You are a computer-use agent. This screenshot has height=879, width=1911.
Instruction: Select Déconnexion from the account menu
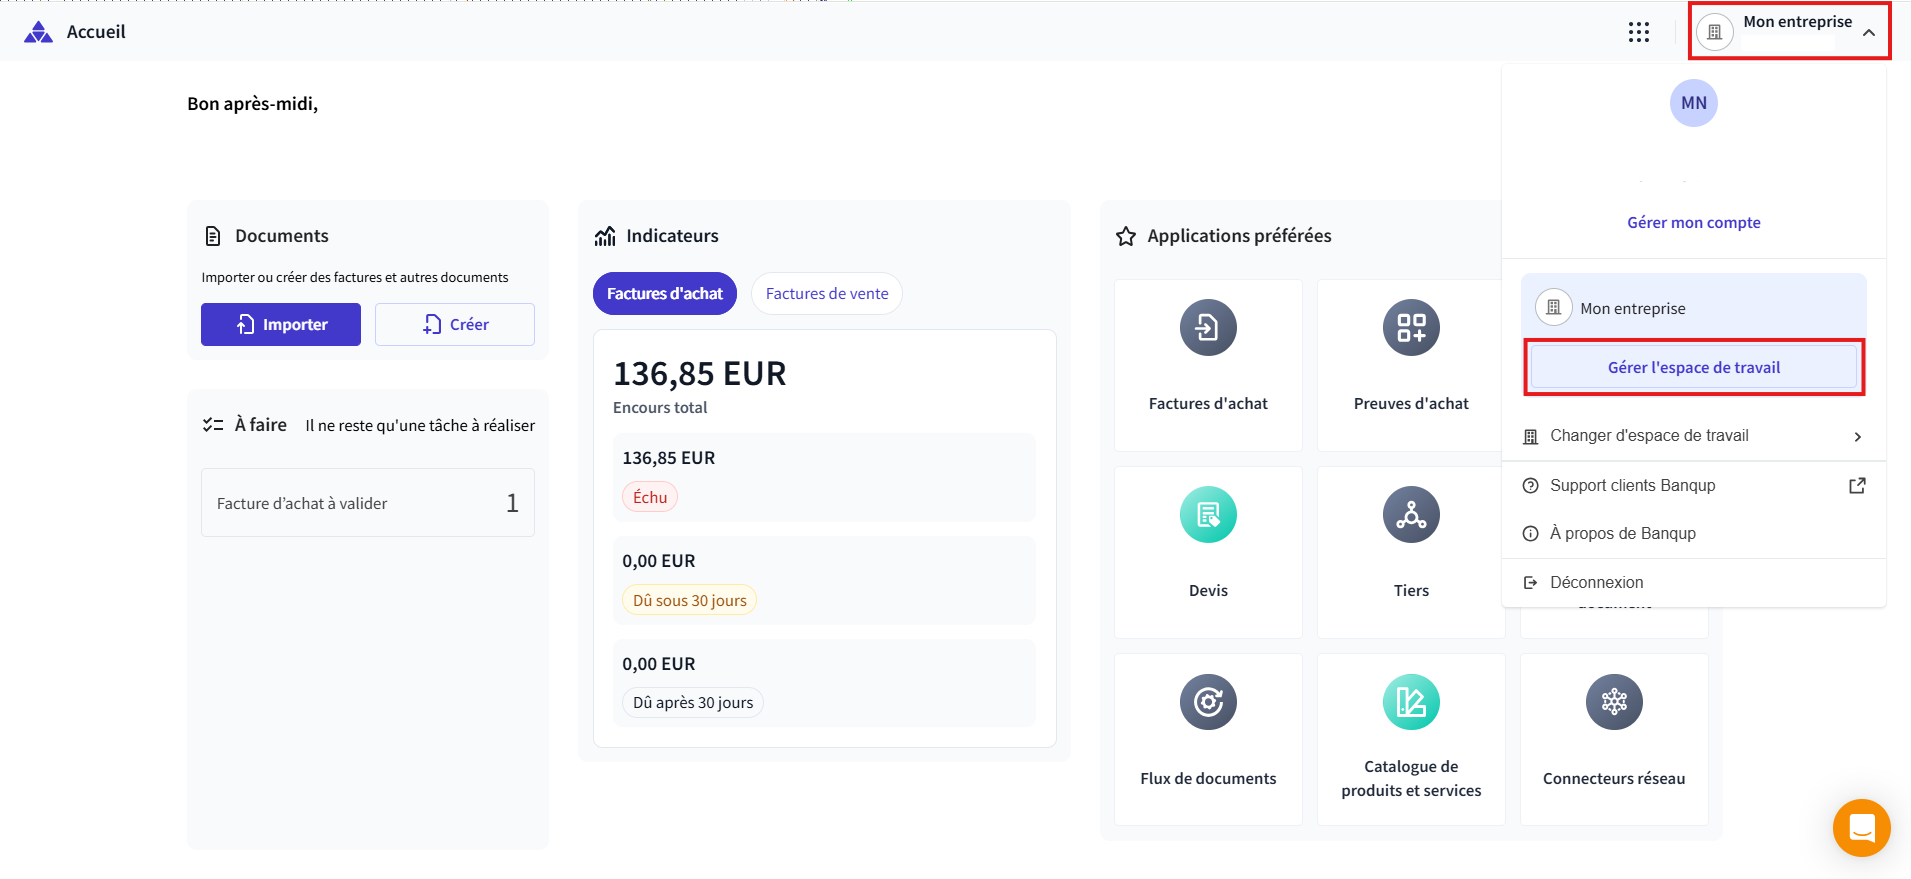(1596, 583)
